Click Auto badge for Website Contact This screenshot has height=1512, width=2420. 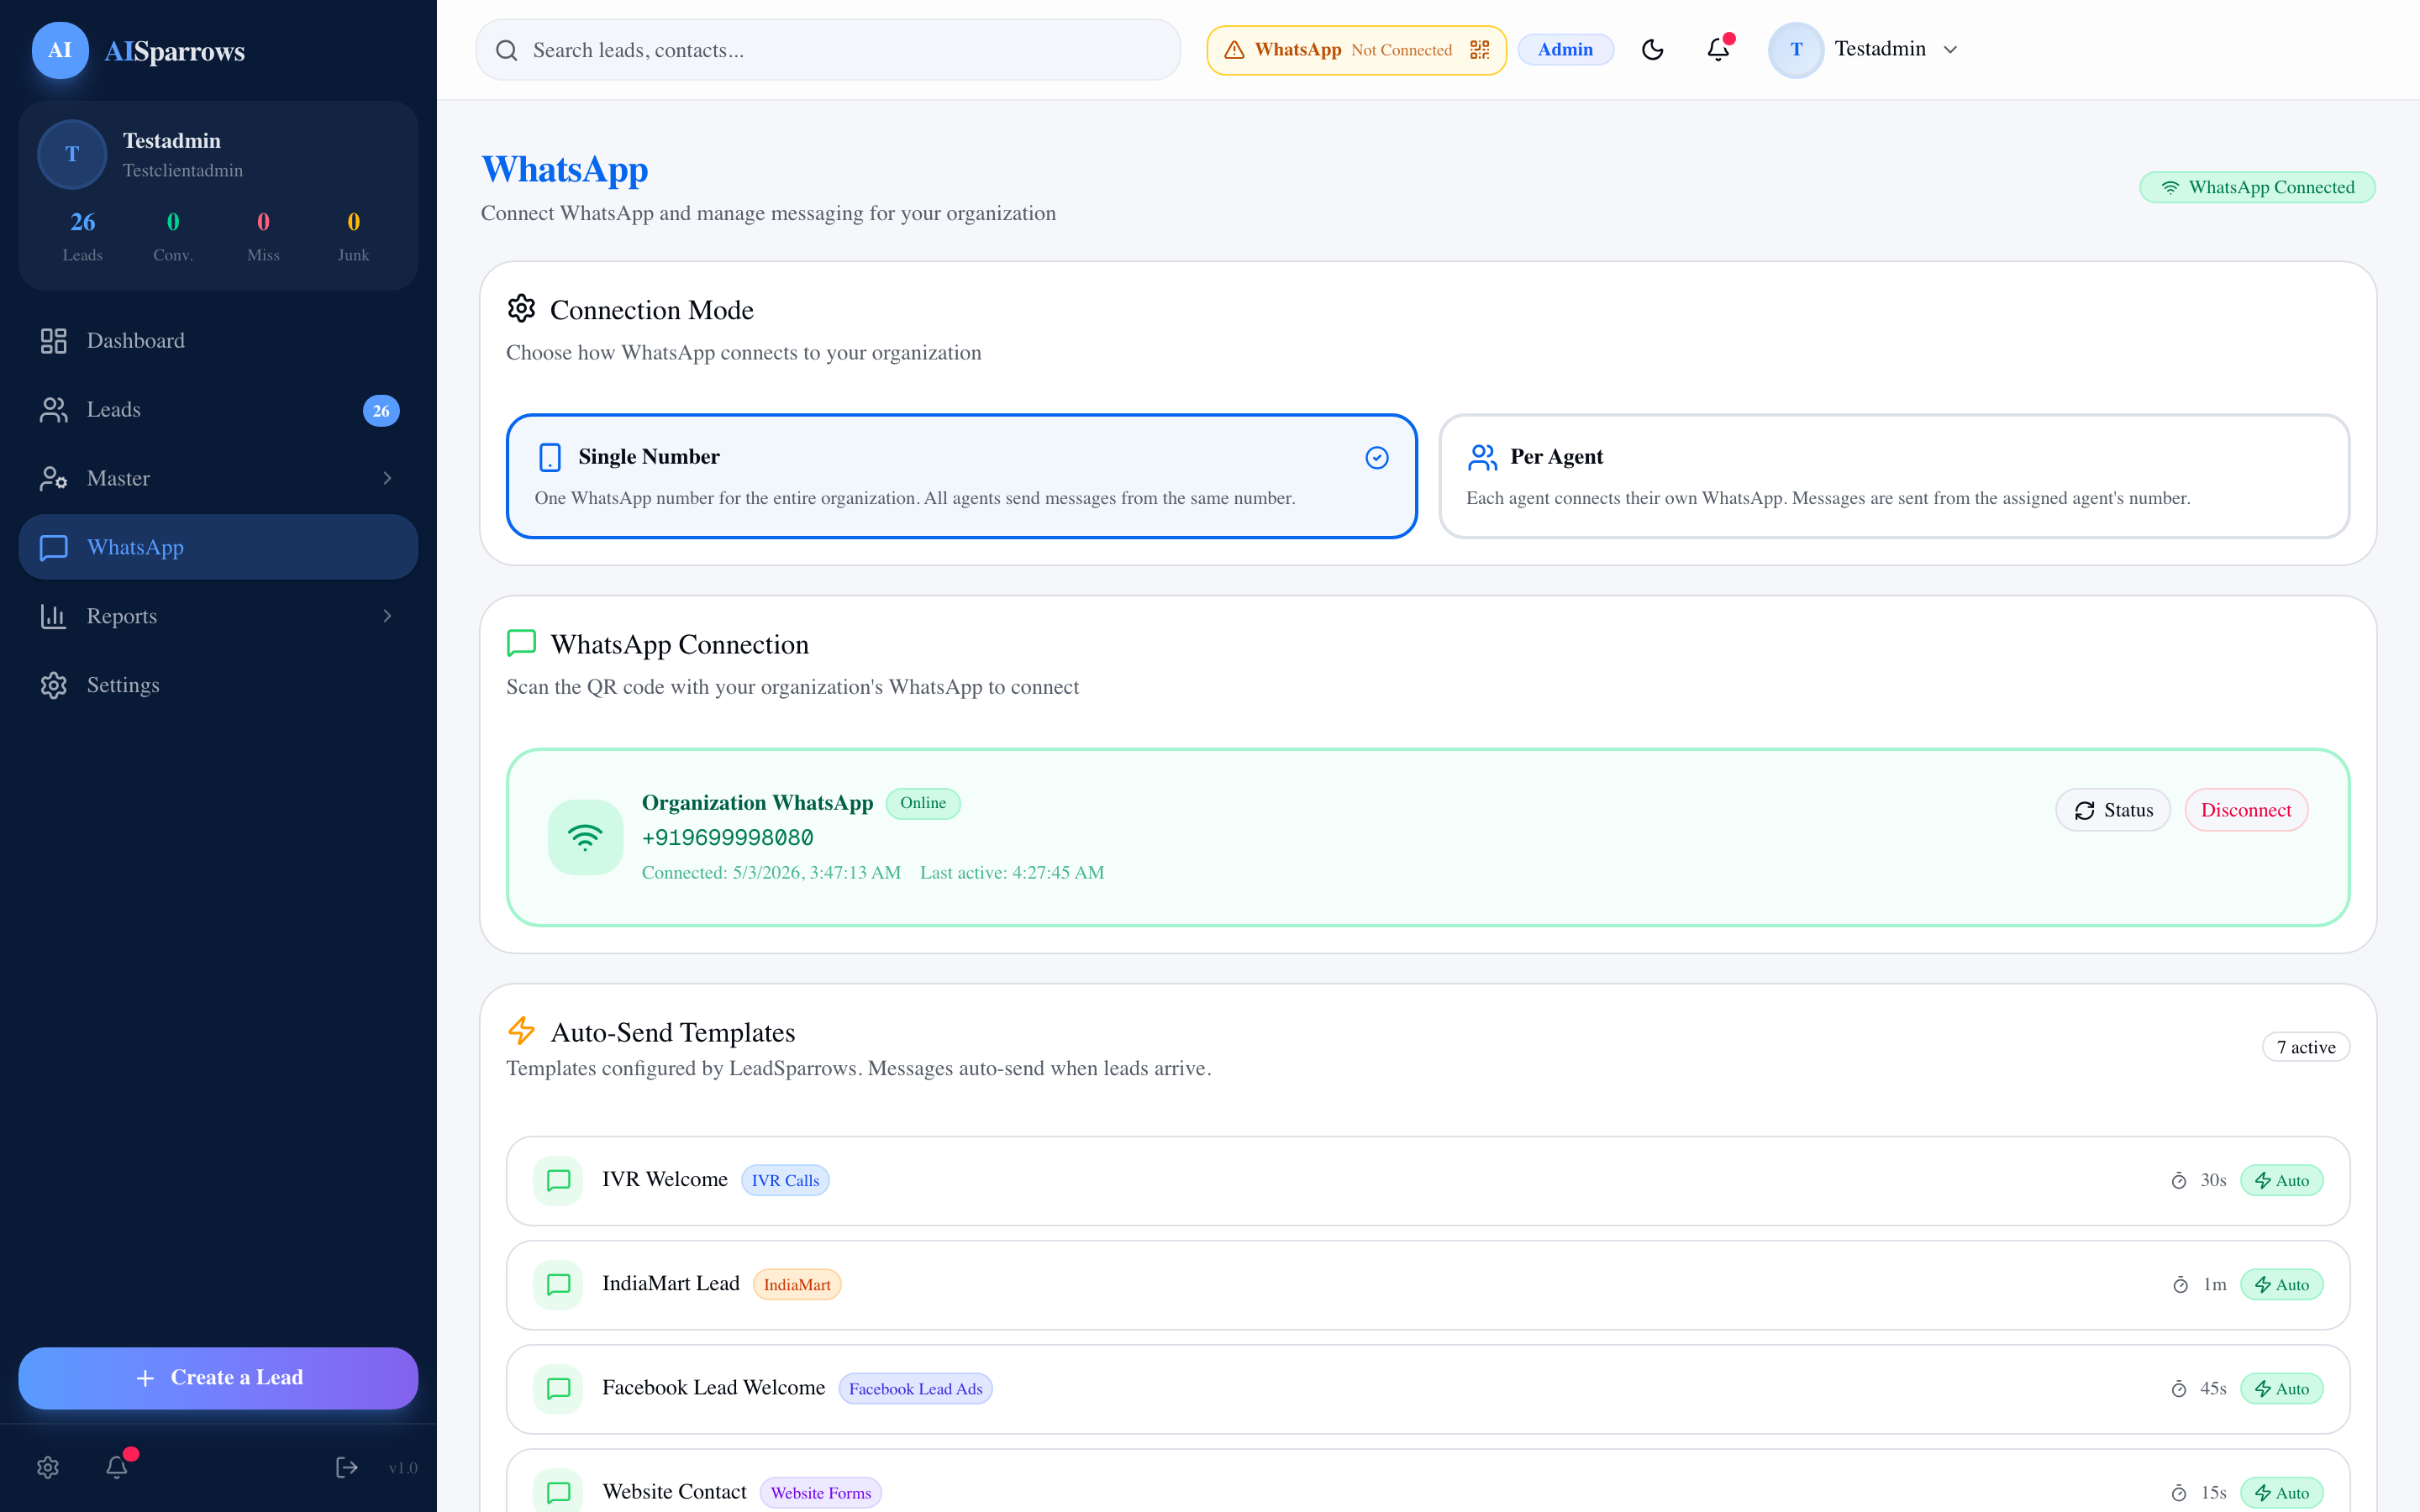pos(2282,1493)
